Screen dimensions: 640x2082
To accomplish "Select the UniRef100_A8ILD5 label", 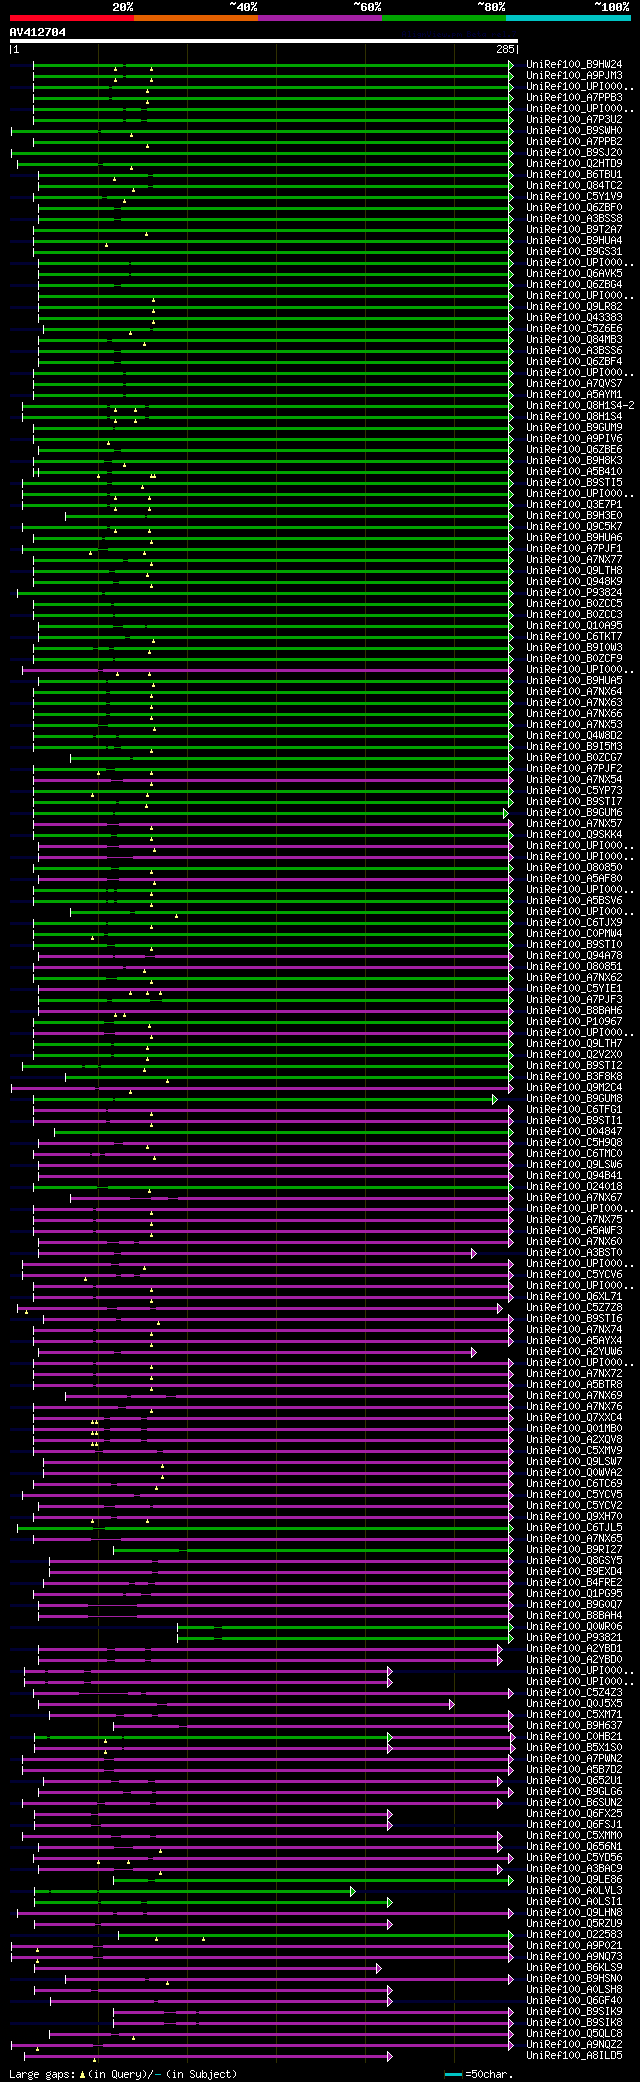I will coord(574,2055).
